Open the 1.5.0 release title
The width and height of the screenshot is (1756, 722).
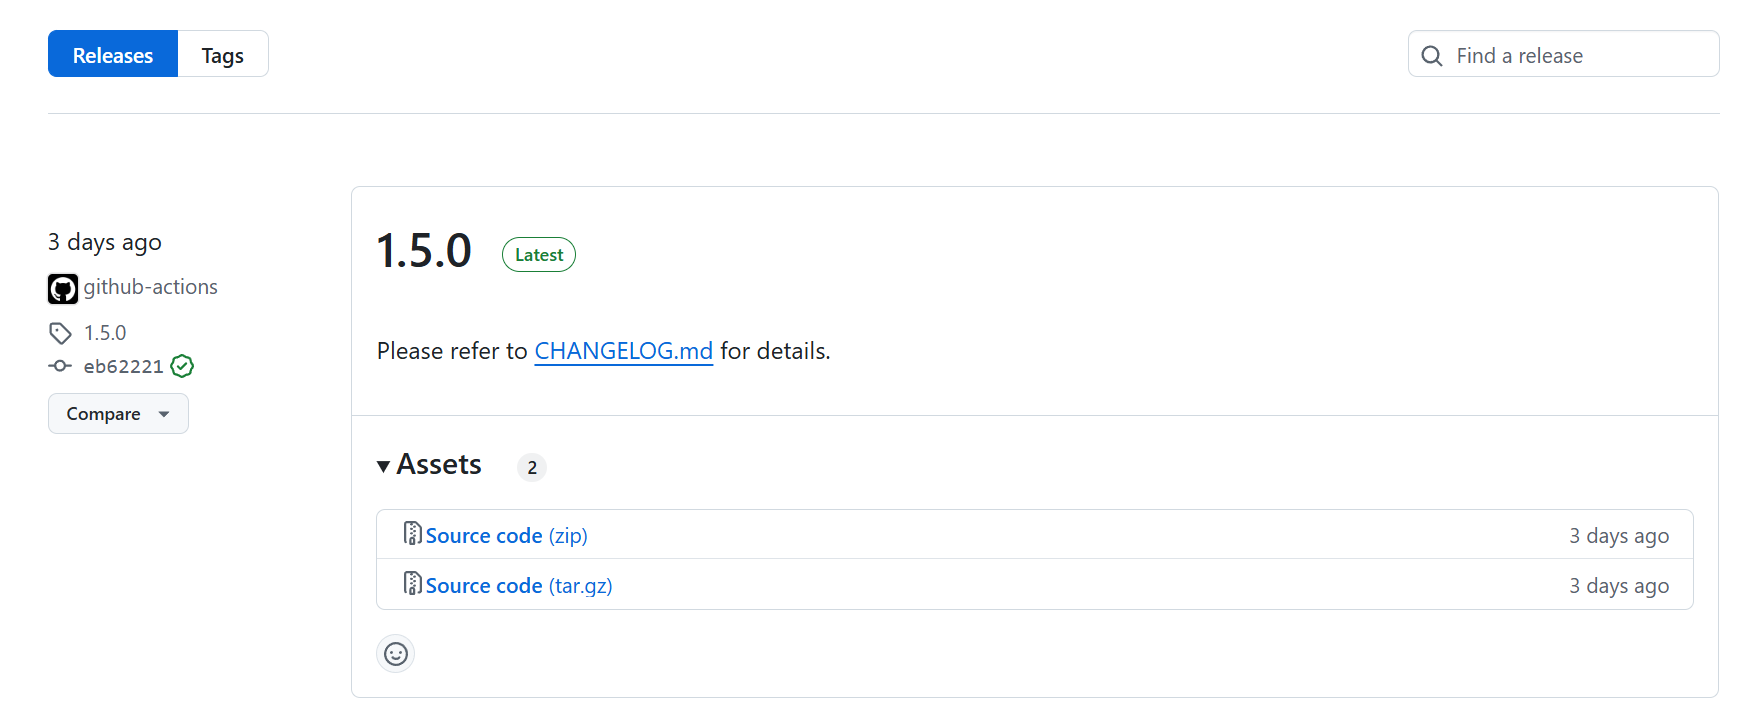click(424, 251)
